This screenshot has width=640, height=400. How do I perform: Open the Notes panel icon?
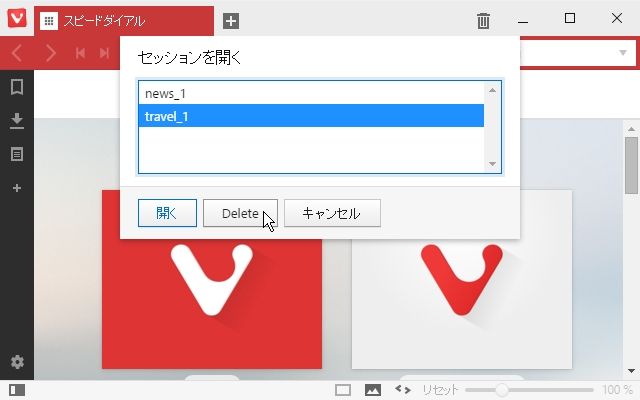click(x=17, y=154)
